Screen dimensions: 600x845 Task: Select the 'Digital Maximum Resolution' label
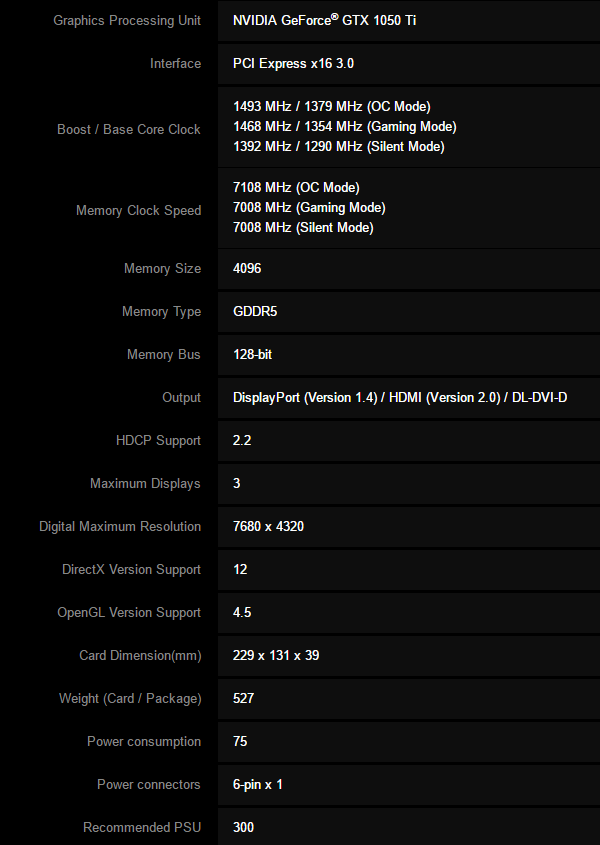120,527
